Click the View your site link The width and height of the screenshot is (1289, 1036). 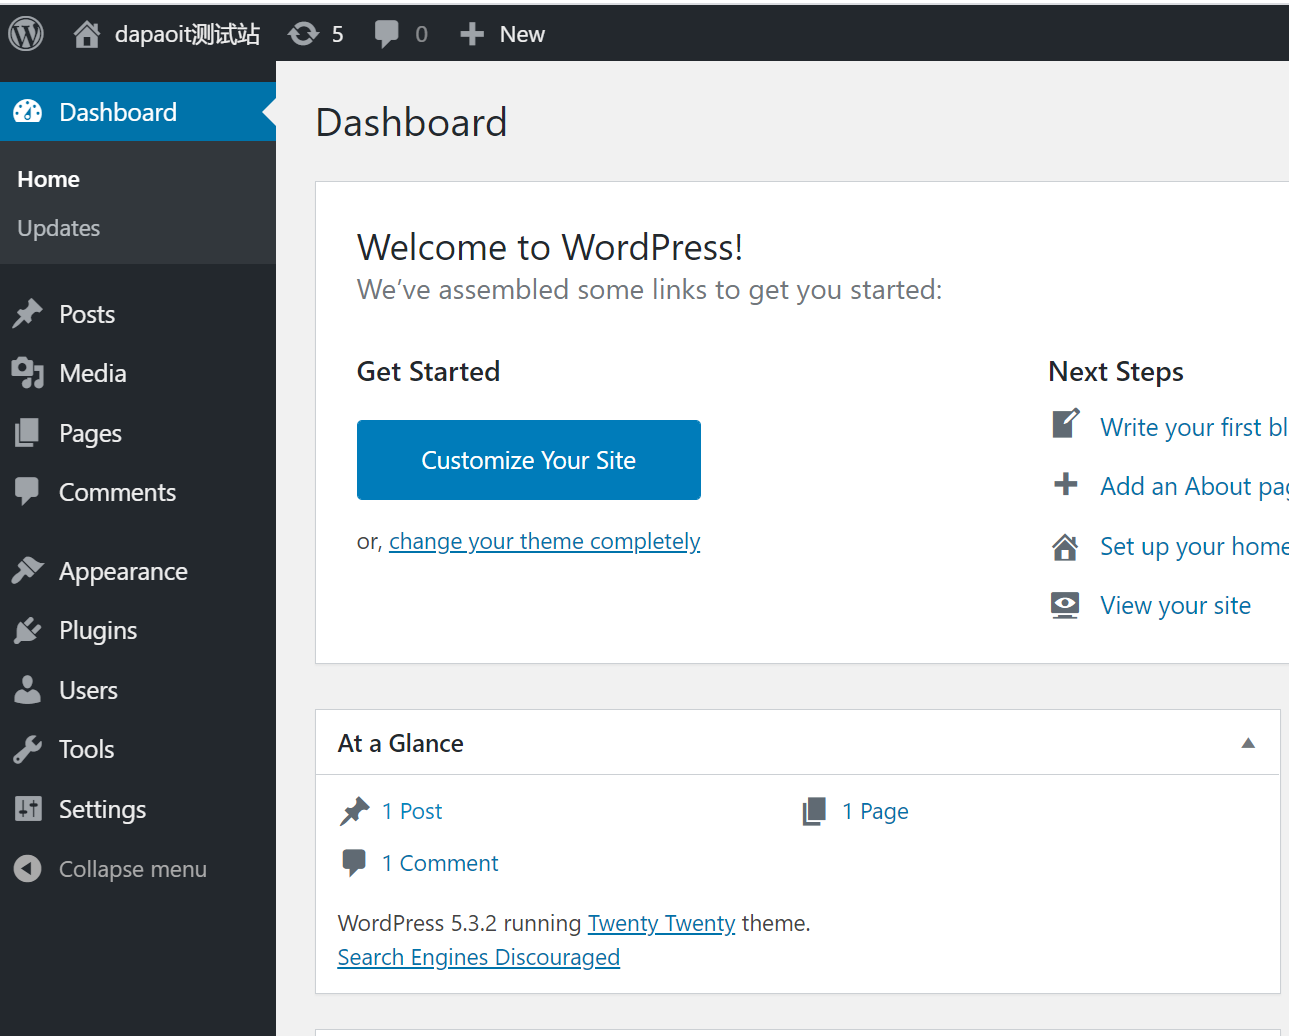pos(1175,606)
